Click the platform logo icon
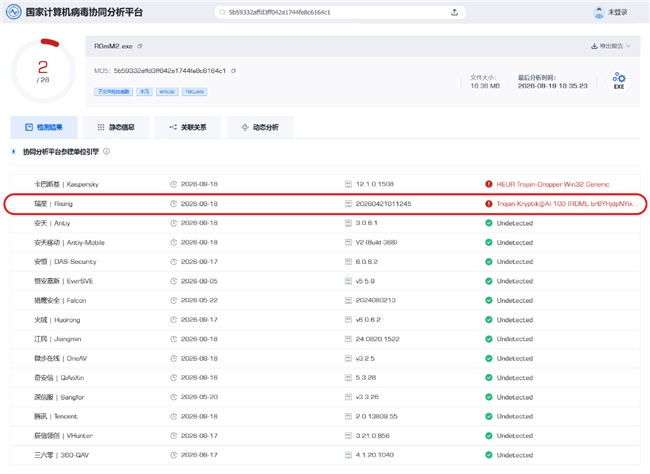 (14, 12)
